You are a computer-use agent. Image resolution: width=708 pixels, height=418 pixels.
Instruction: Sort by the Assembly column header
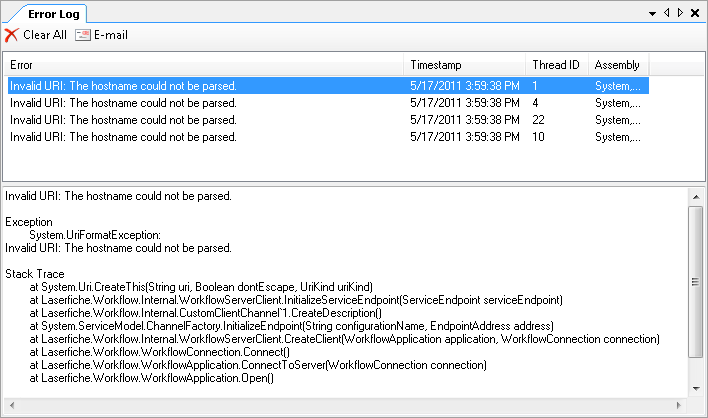(x=617, y=65)
